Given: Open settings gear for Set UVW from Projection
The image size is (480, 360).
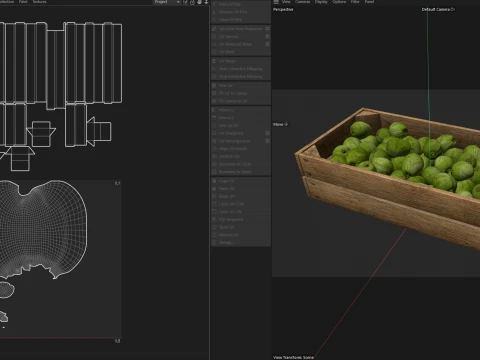Looking at the screenshot, I should [x=267, y=29].
